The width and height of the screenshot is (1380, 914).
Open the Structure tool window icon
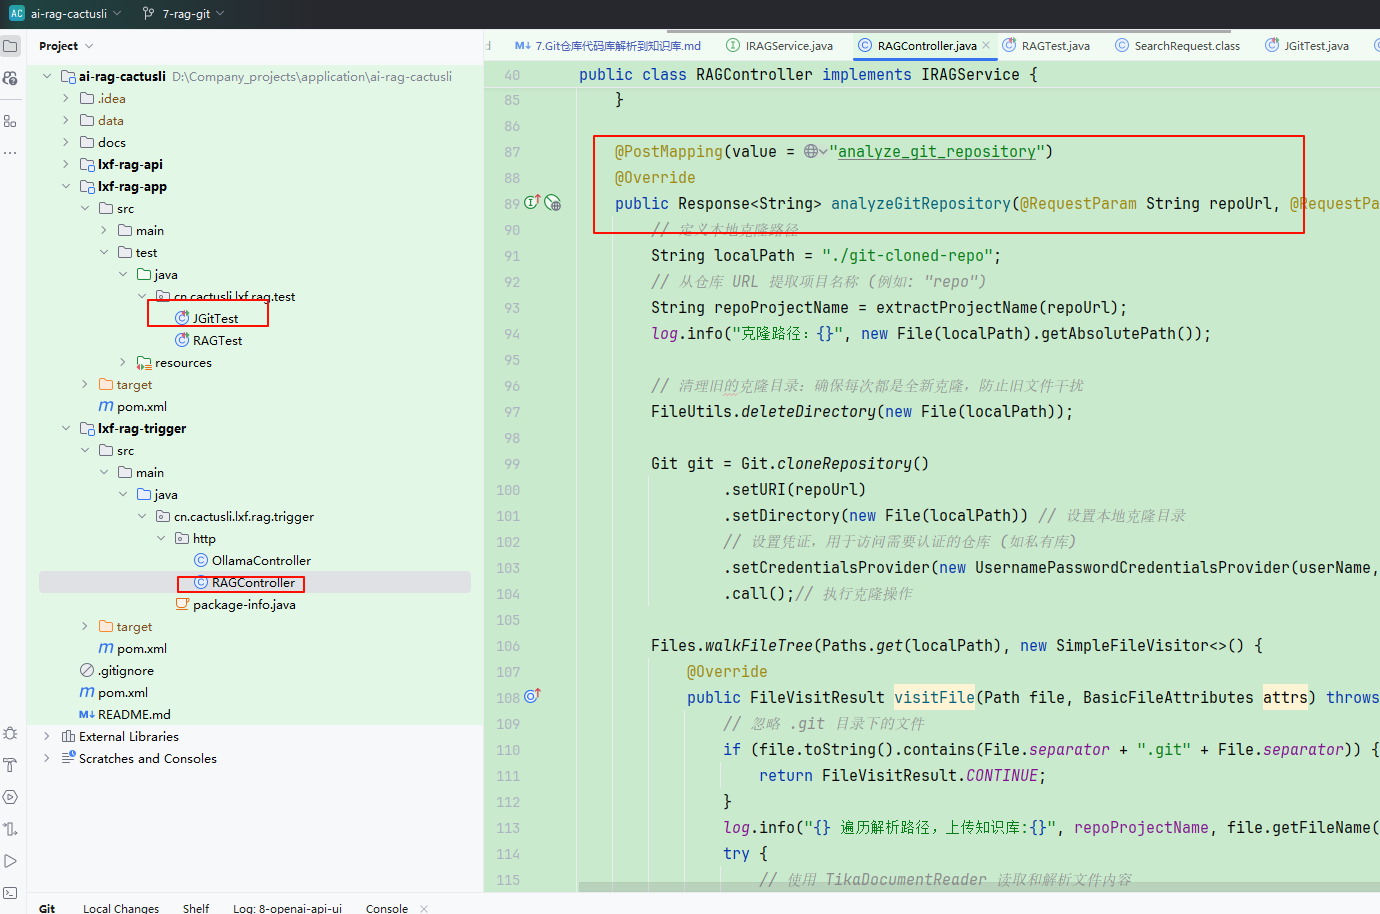[10, 121]
